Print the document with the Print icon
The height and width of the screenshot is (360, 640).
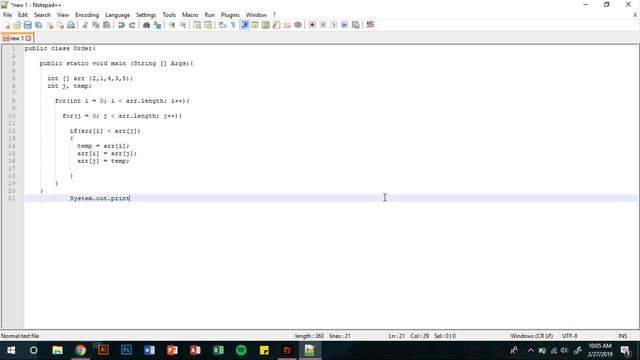pos(71,25)
